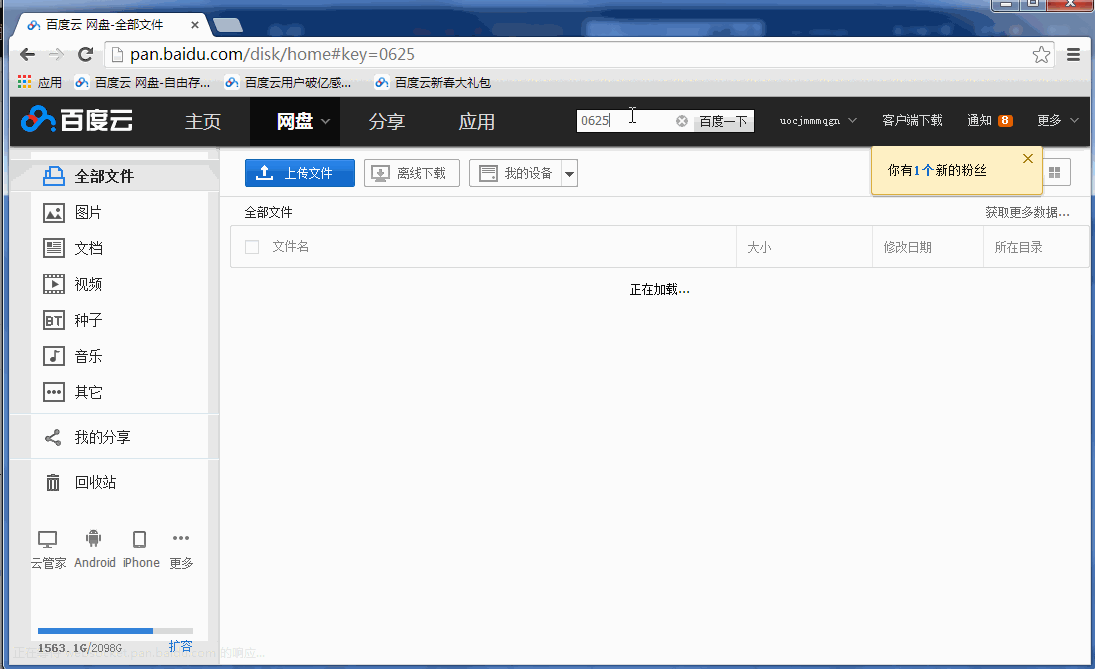The height and width of the screenshot is (669, 1095).
Task: Open the Share navigation tab
Action: click(387, 122)
